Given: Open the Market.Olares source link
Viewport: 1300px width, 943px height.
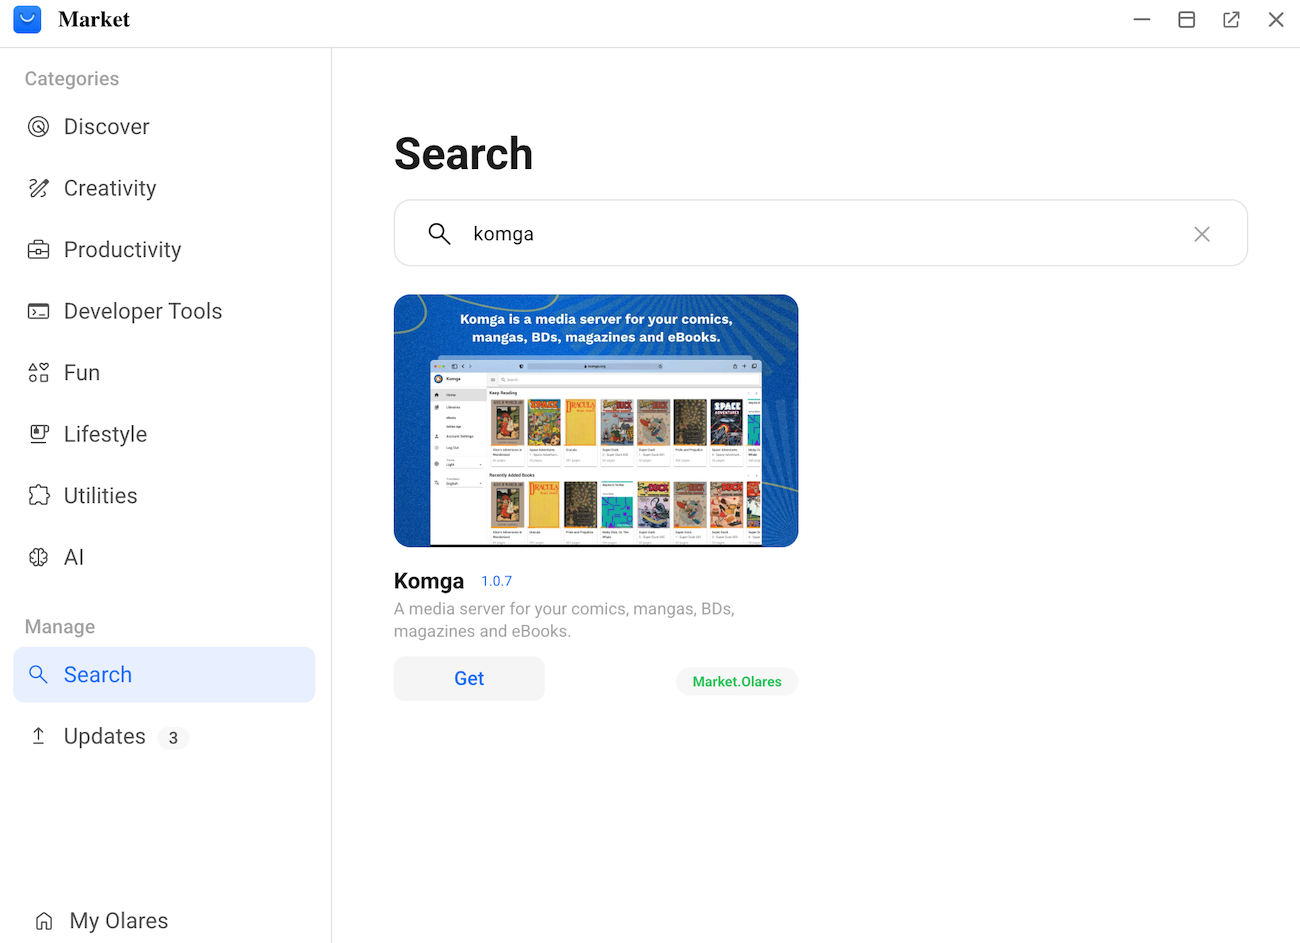Looking at the screenshot, I should (736, 681).
